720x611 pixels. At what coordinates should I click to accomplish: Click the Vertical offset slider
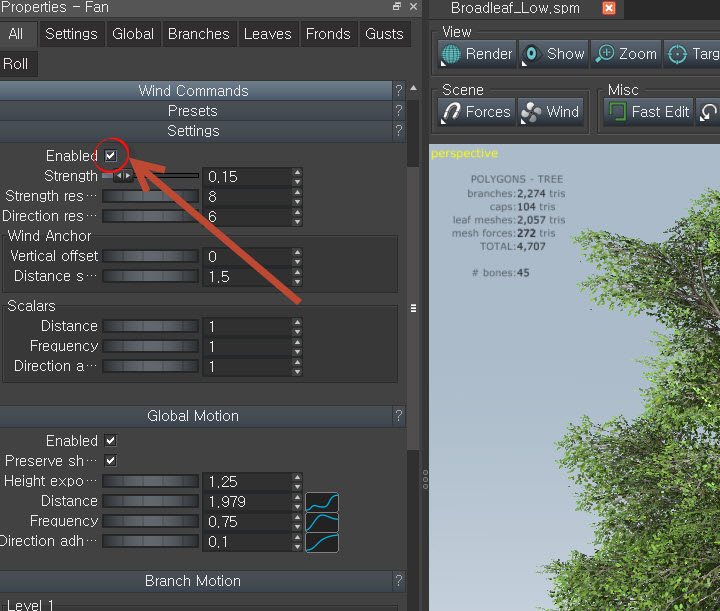(x=150, y=256)
